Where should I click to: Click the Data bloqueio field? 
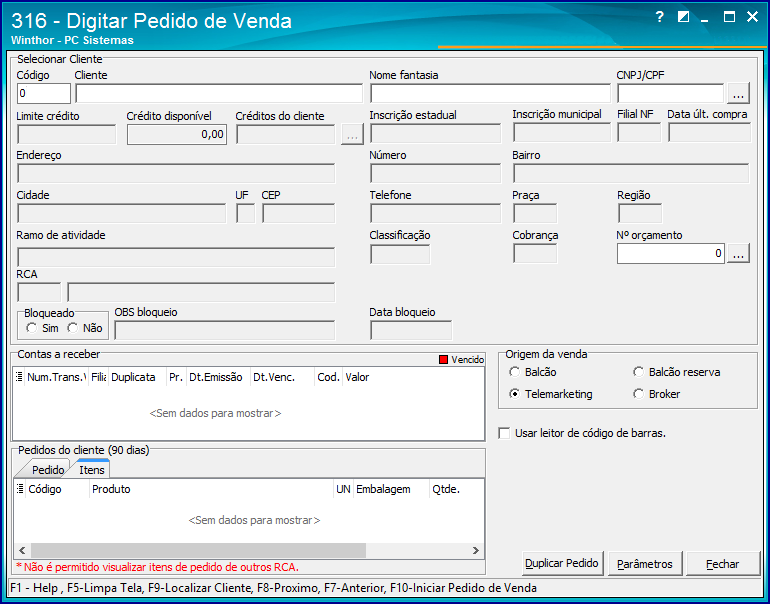(x=411, y=330)
